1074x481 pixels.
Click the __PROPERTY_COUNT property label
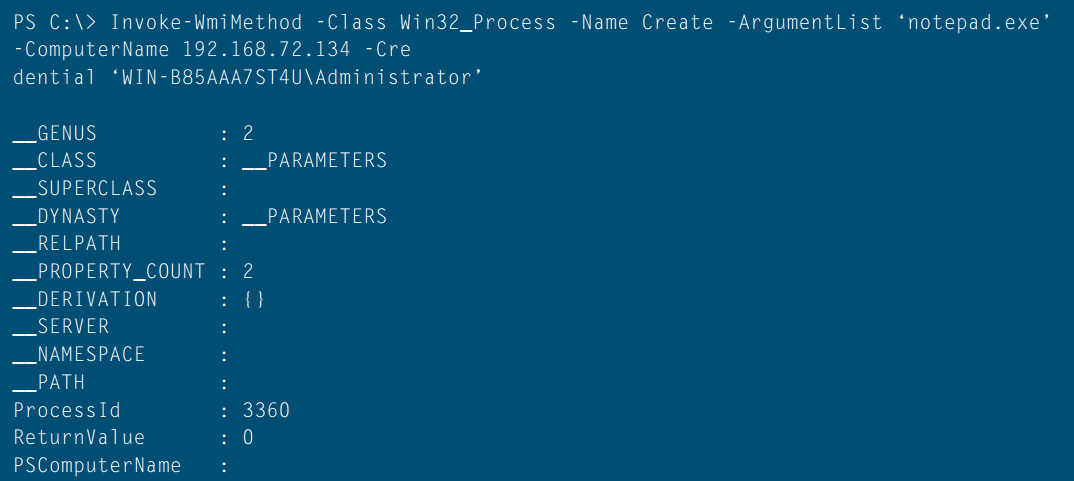point(109,271)
